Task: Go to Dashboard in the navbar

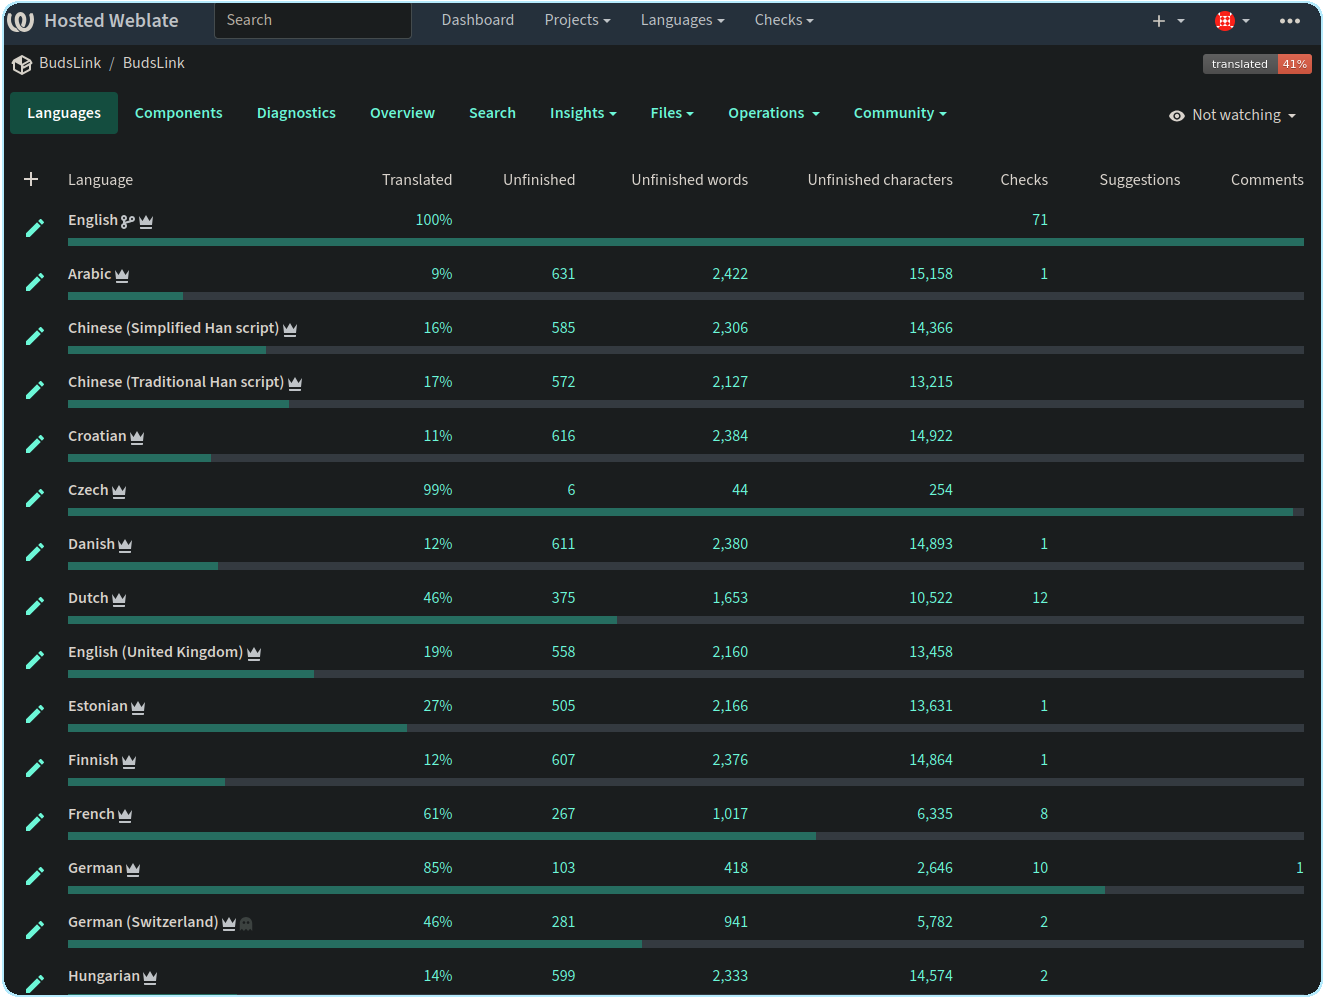Action: (x=478, y=20)
